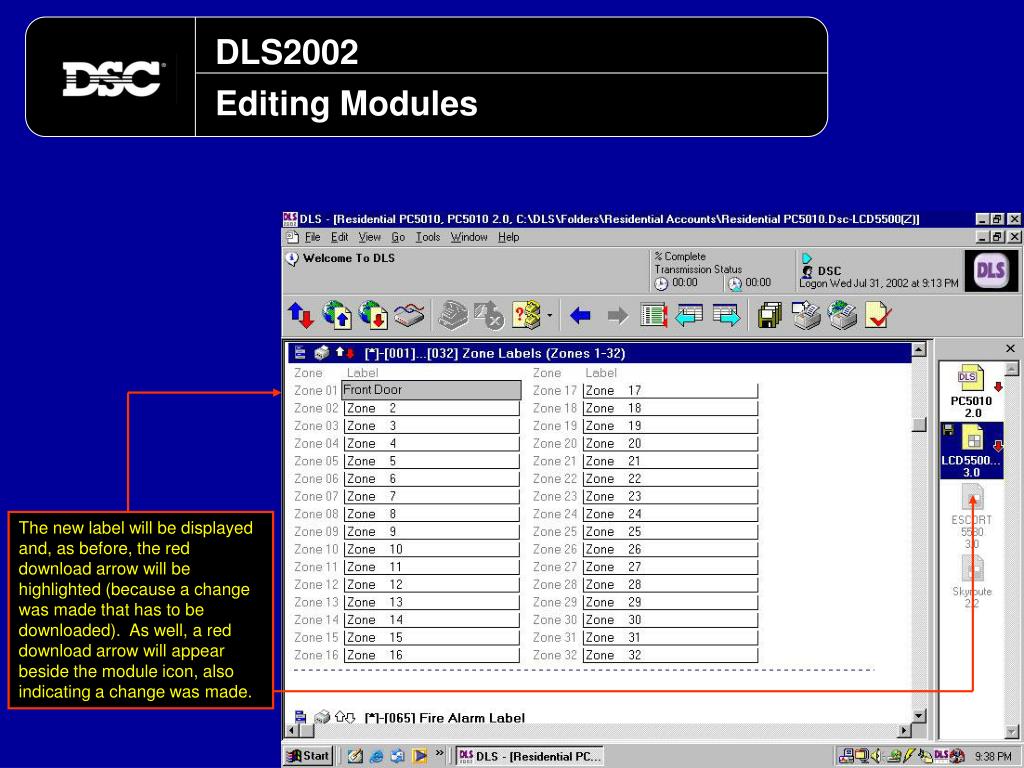The width and height of the screenshot is (1024, 768).
Task: Click the question-mark phones toolbar icon
Action: pyautogui.click(x=526, y=315)
